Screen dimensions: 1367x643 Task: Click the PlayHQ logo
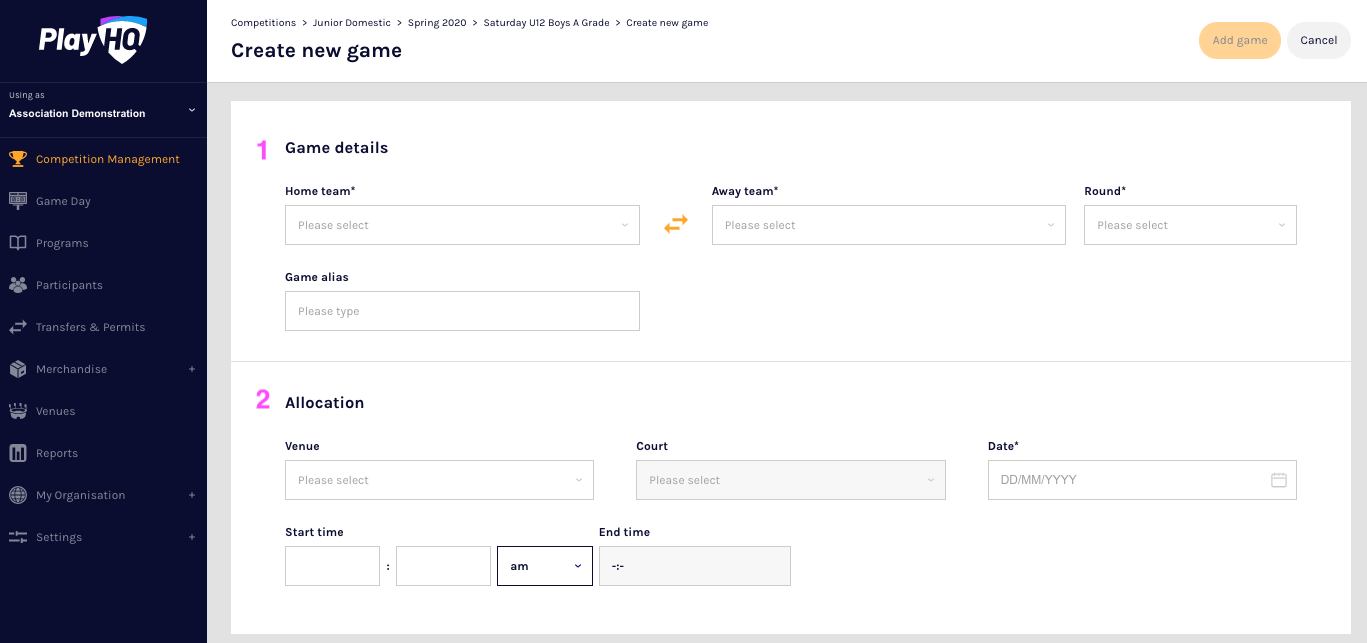[x=93, y=40]
